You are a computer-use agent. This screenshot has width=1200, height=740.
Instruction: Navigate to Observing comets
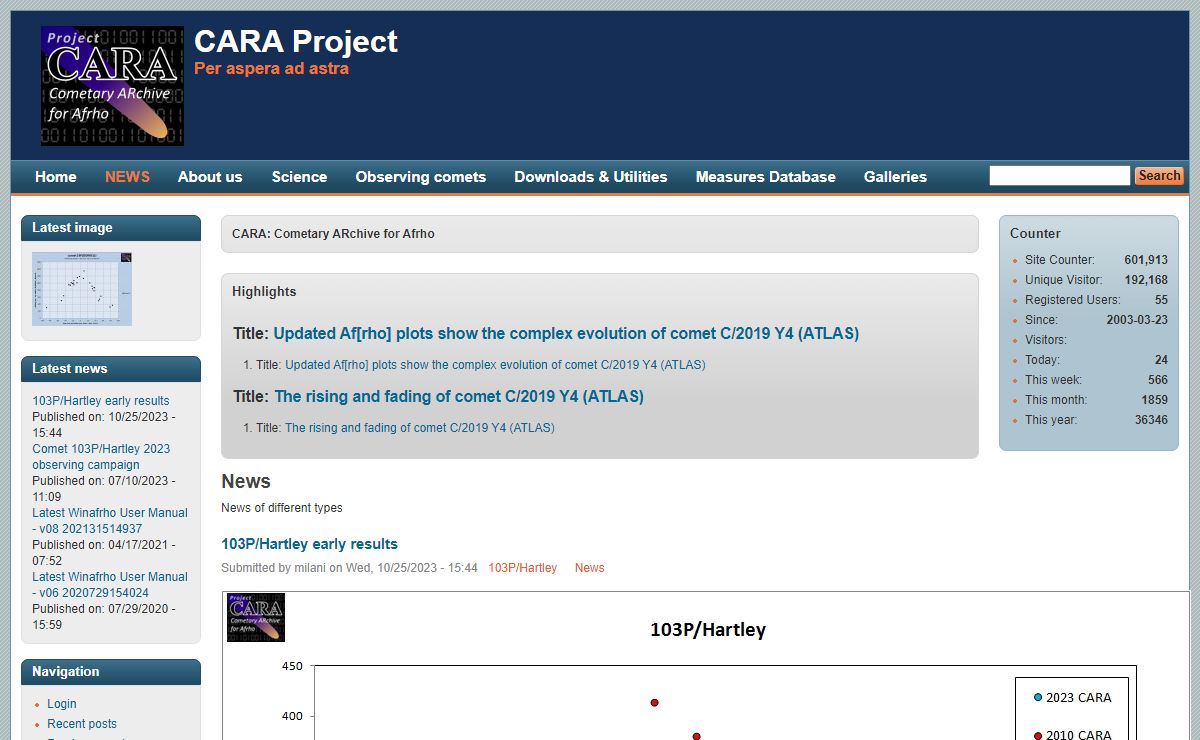click(420, 177)
